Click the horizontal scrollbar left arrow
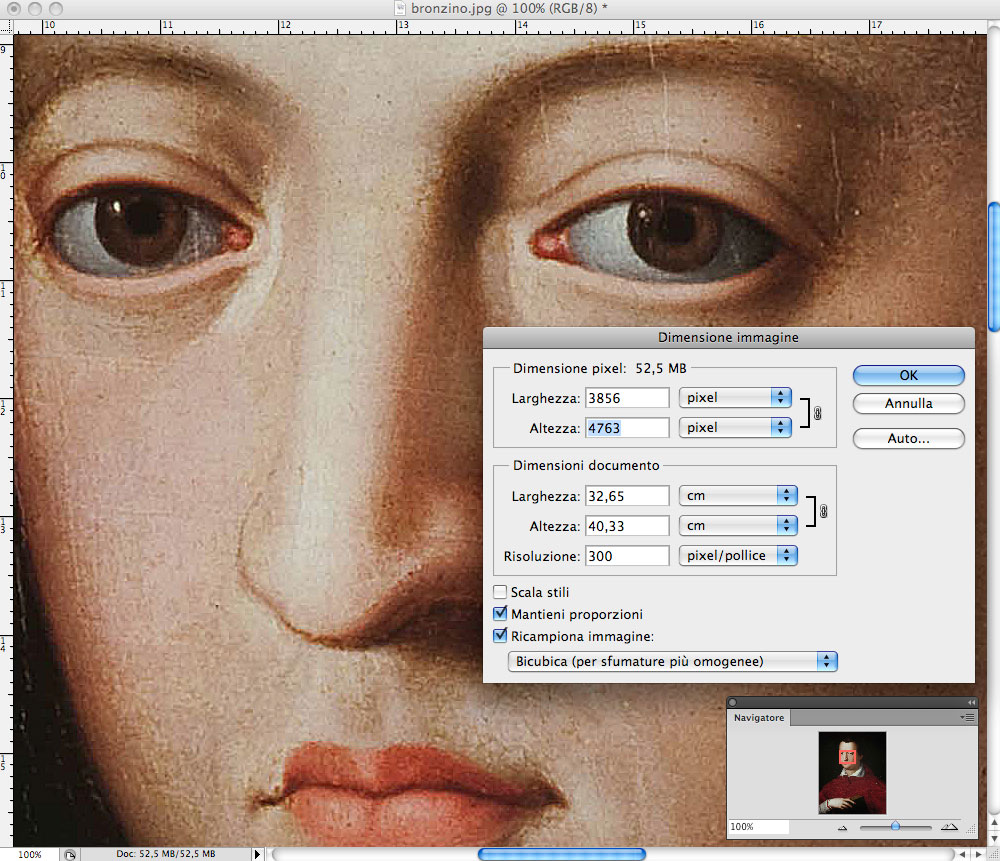The width and height of the screenshot is (1000, 861). pyautogui.click(x=962, y=854)
